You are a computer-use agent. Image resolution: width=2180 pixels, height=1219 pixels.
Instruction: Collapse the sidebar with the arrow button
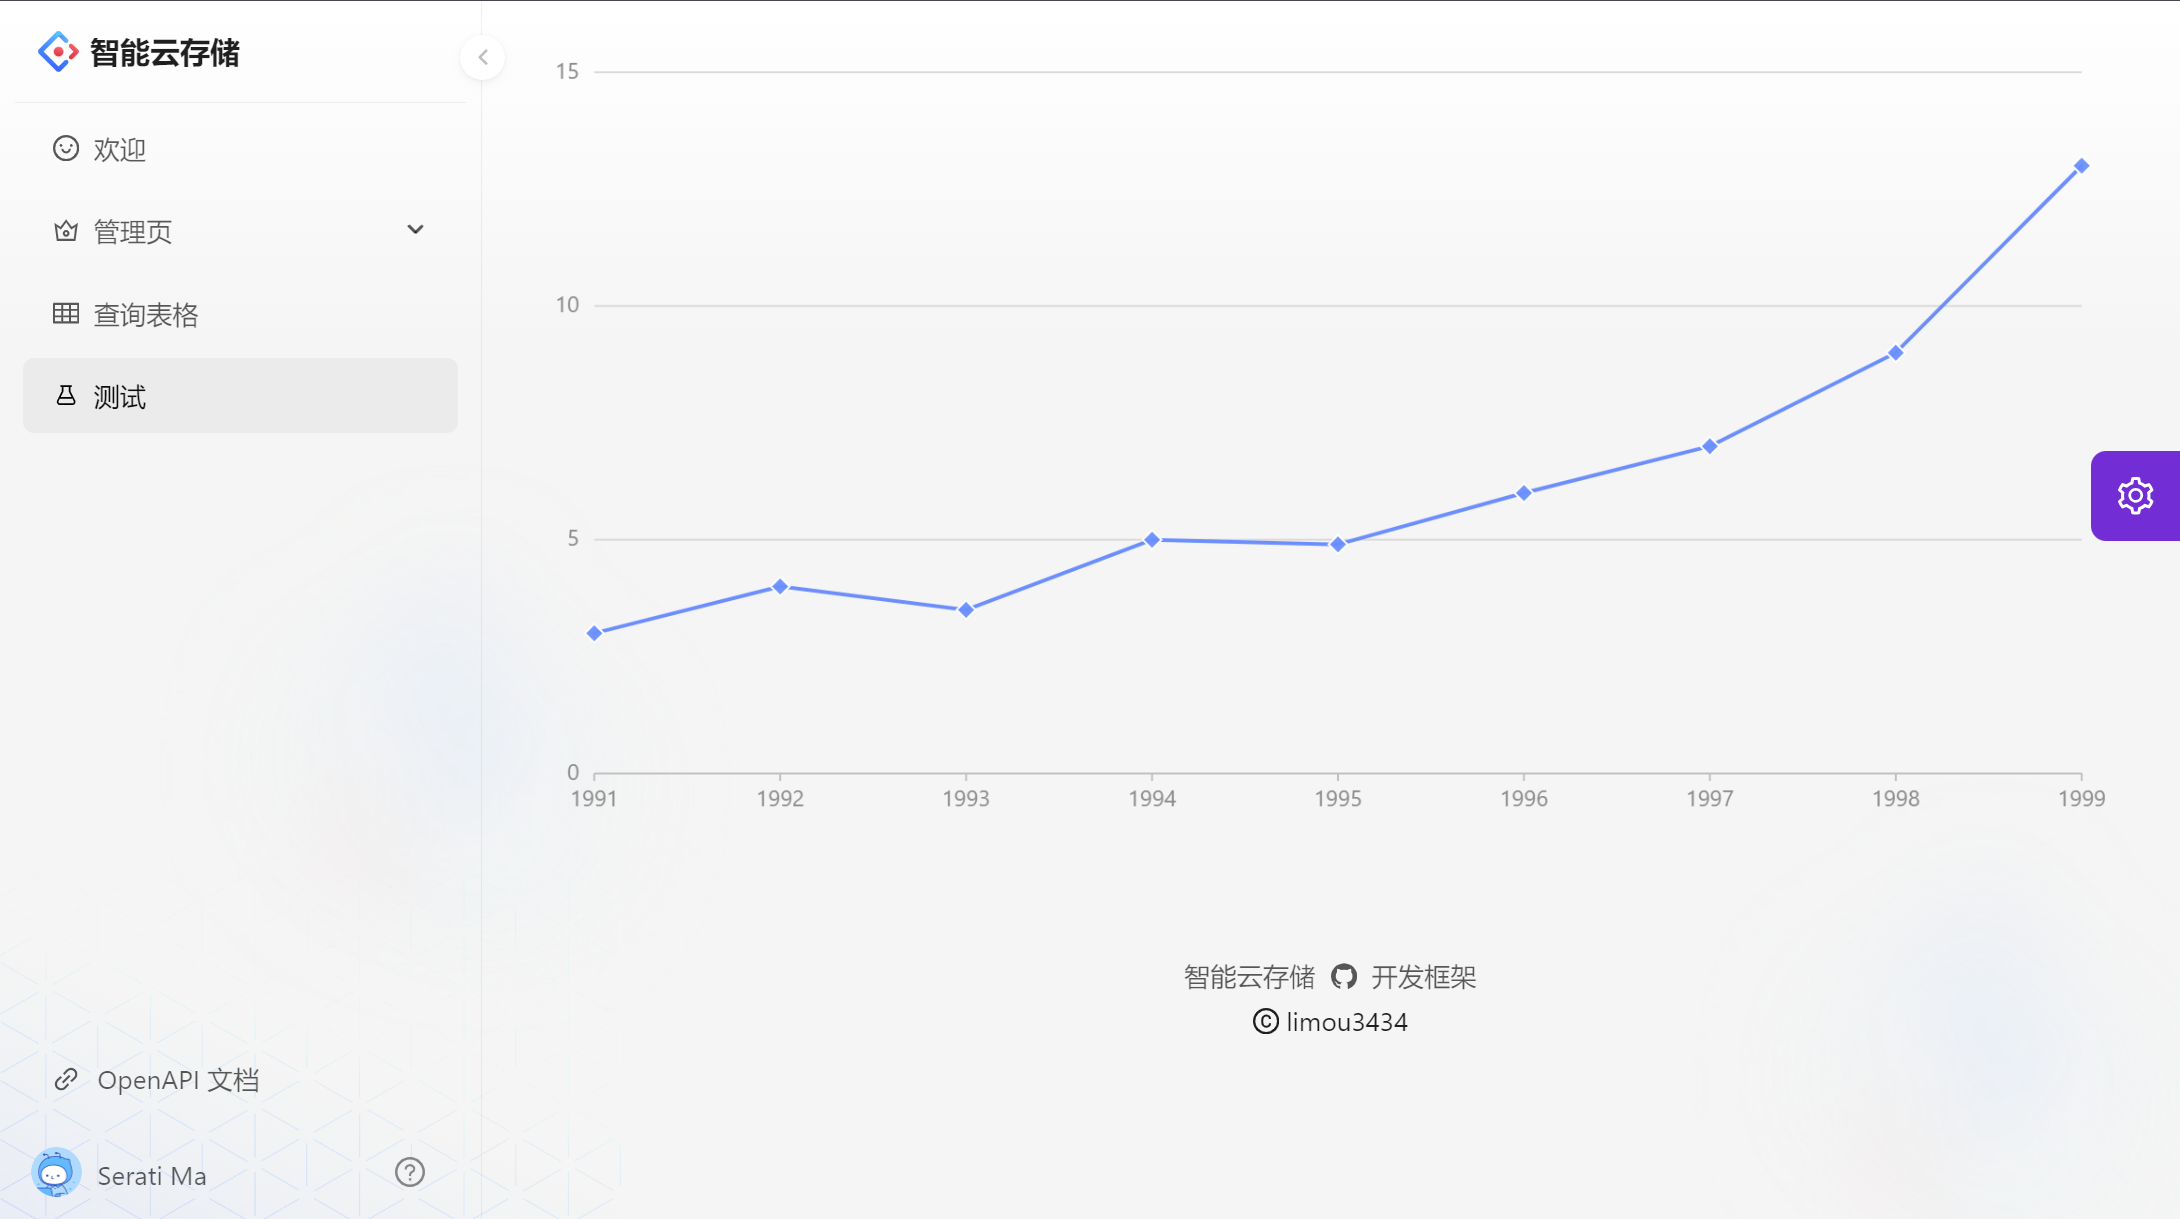point(483,57)
